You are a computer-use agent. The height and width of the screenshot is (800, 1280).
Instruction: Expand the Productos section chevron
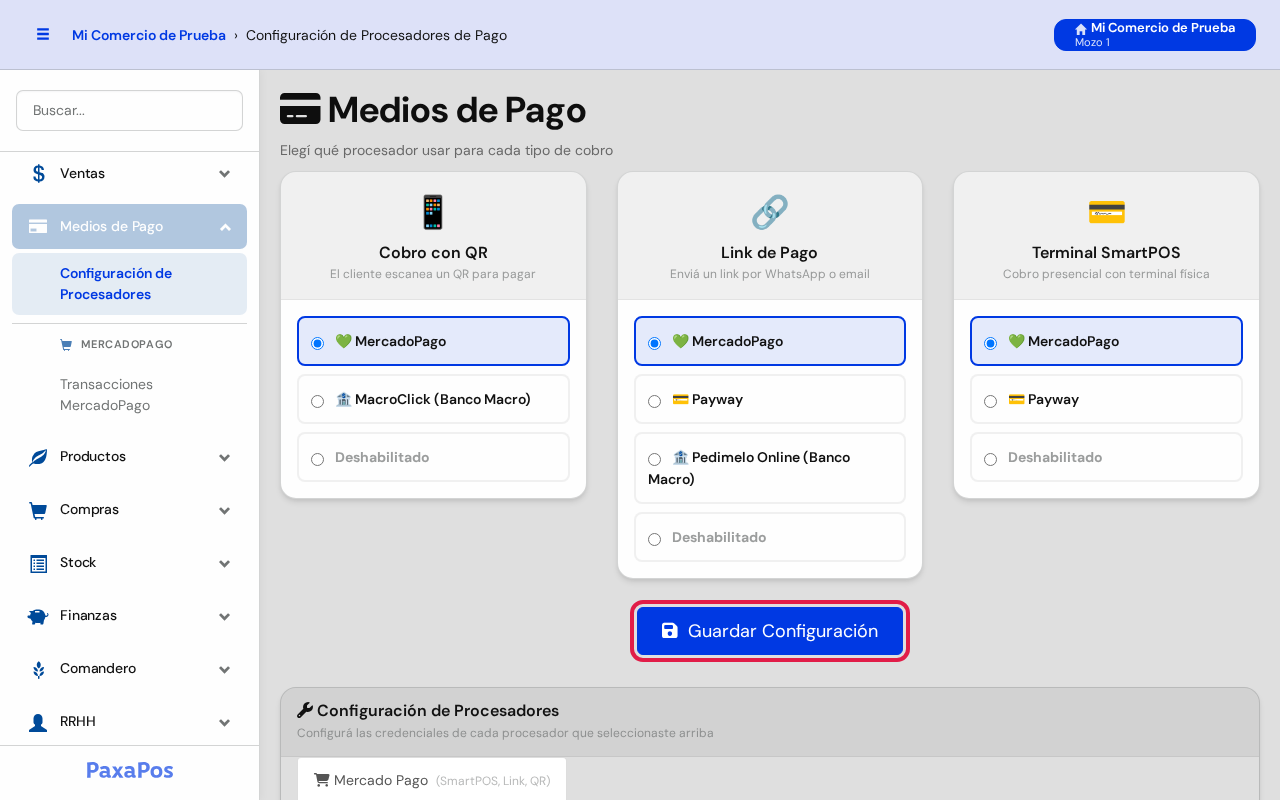click(225, 457)
